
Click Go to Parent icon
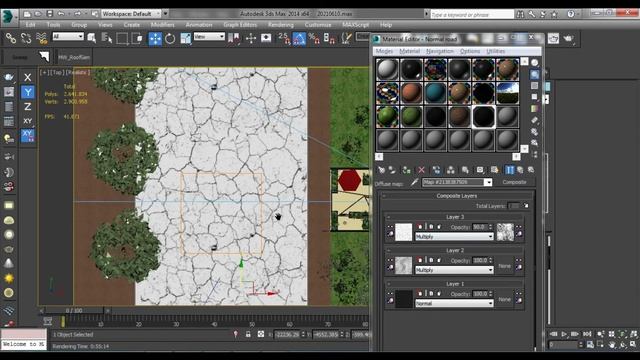(x=520, y=169)
